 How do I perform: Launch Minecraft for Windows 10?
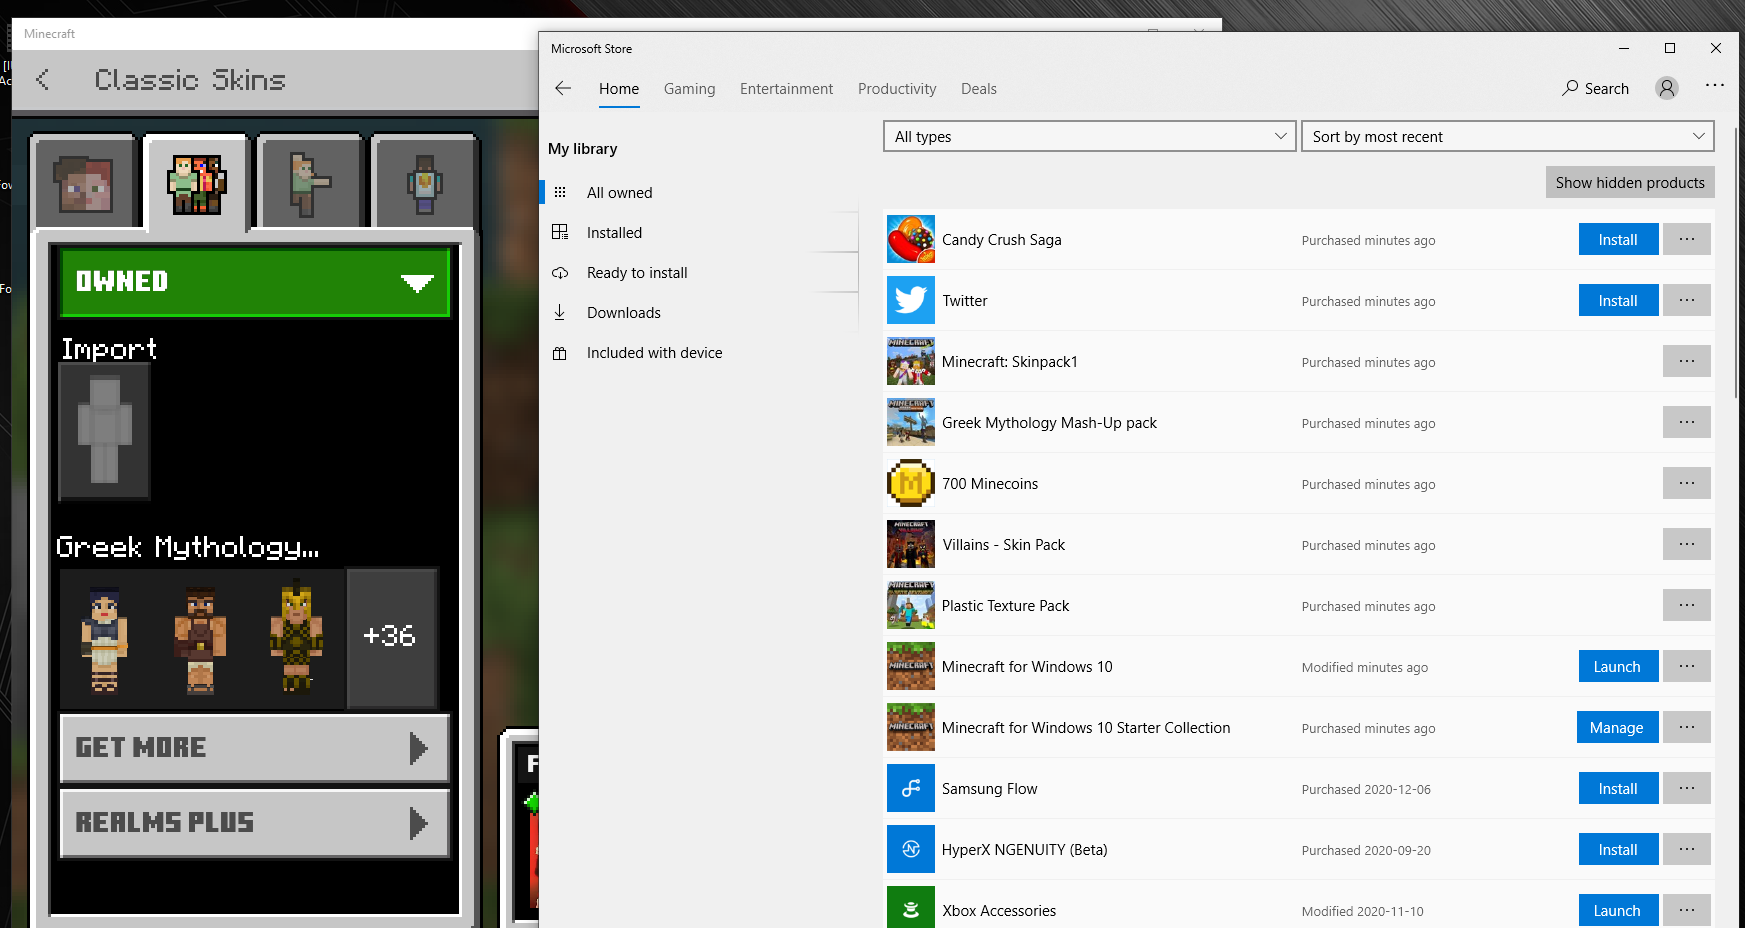pyautogui.click(x=1617, y=667)
